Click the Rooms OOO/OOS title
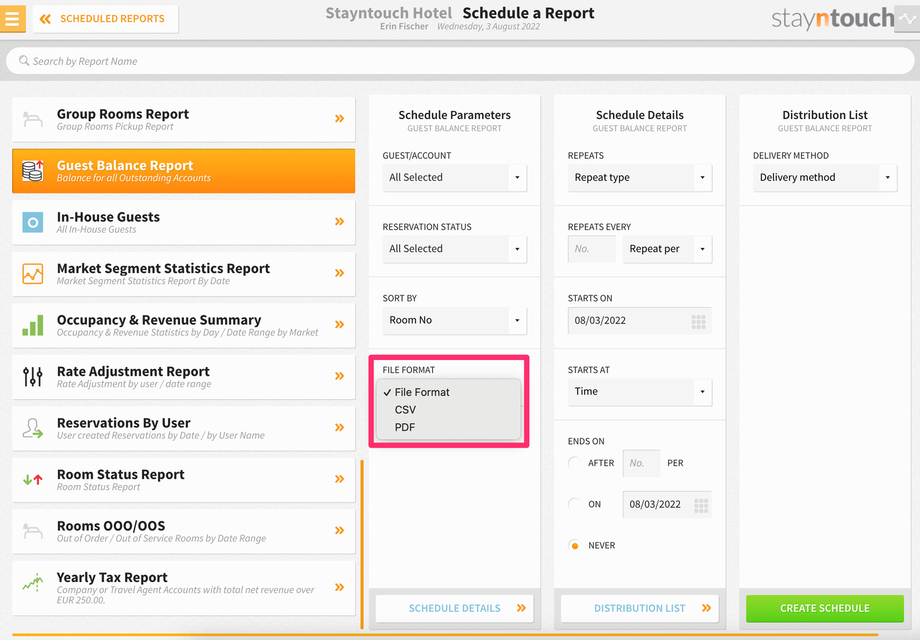 click(x=111, y=526)
